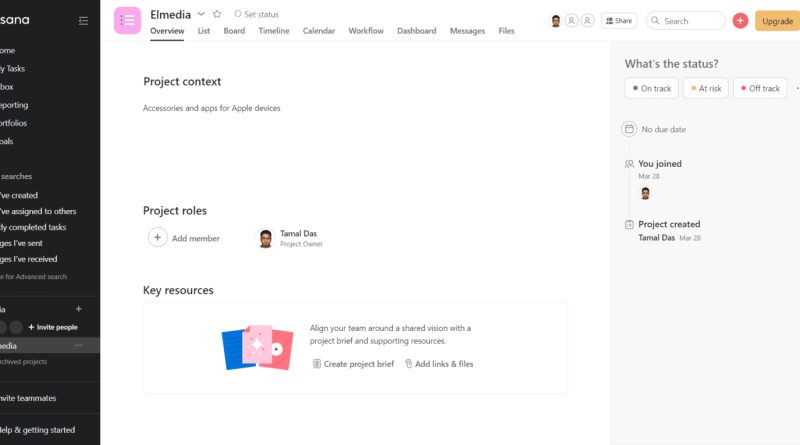The width and height of the screenshot is (800, 445).
Task: Expand the Elmedia project dropdown arrow
Action: point(201,14)
